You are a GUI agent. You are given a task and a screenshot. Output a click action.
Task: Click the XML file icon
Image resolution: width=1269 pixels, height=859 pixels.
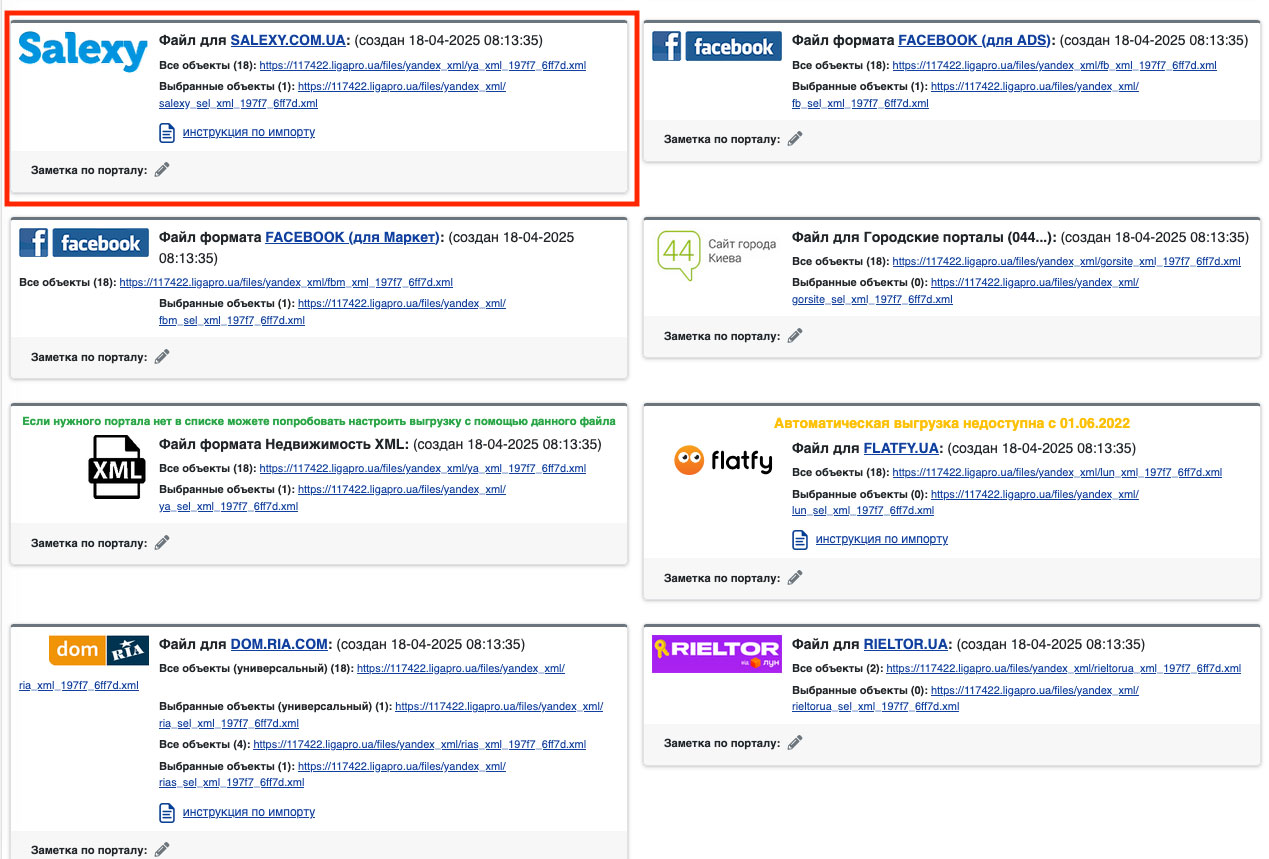[117, 467]
